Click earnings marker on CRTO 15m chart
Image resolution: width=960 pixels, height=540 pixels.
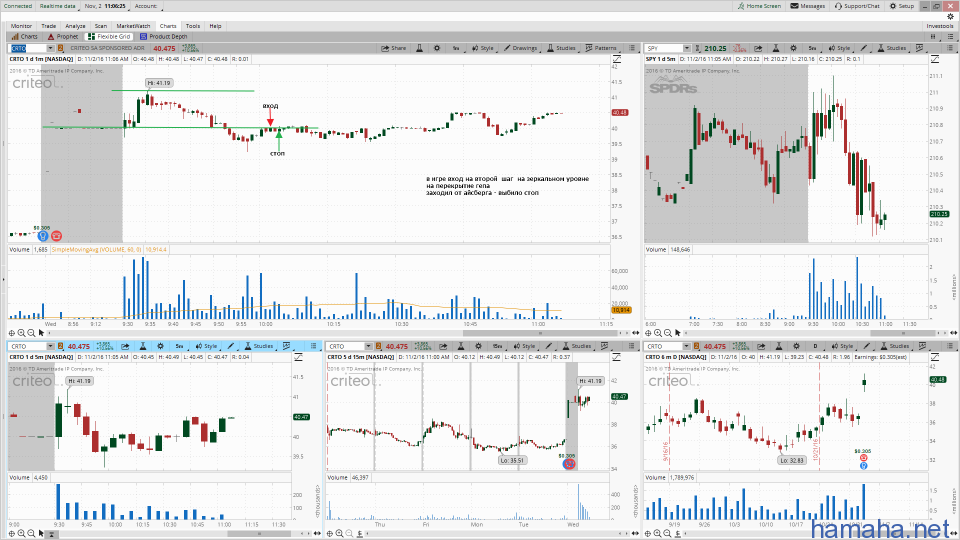click(569, 464)
